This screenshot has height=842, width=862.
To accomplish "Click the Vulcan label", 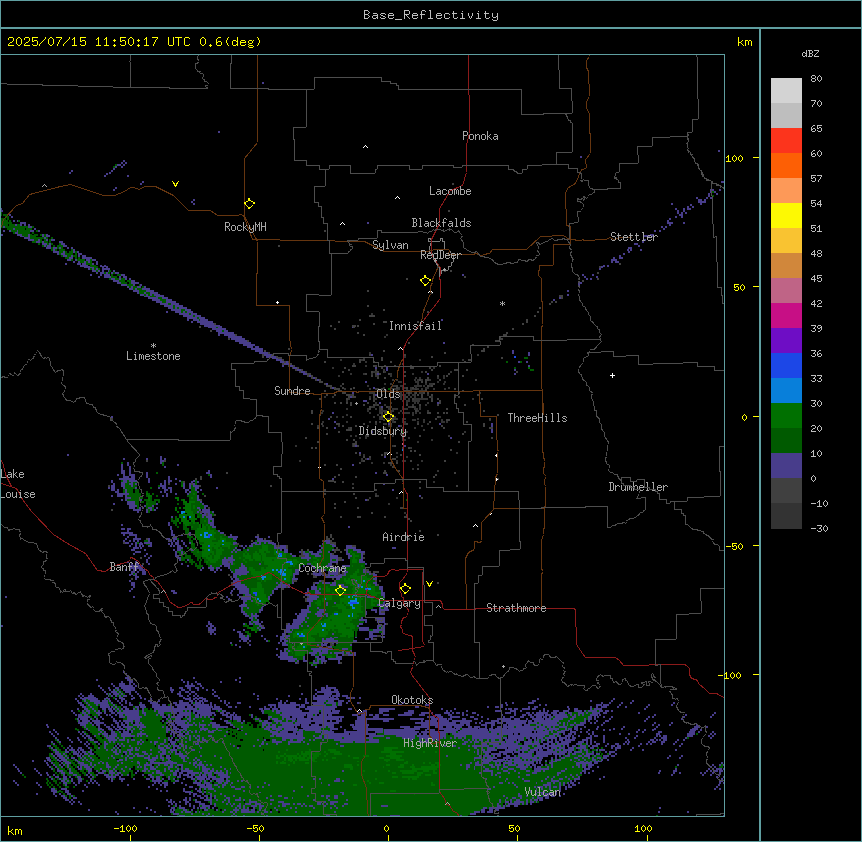I will [x=542, y=792].
